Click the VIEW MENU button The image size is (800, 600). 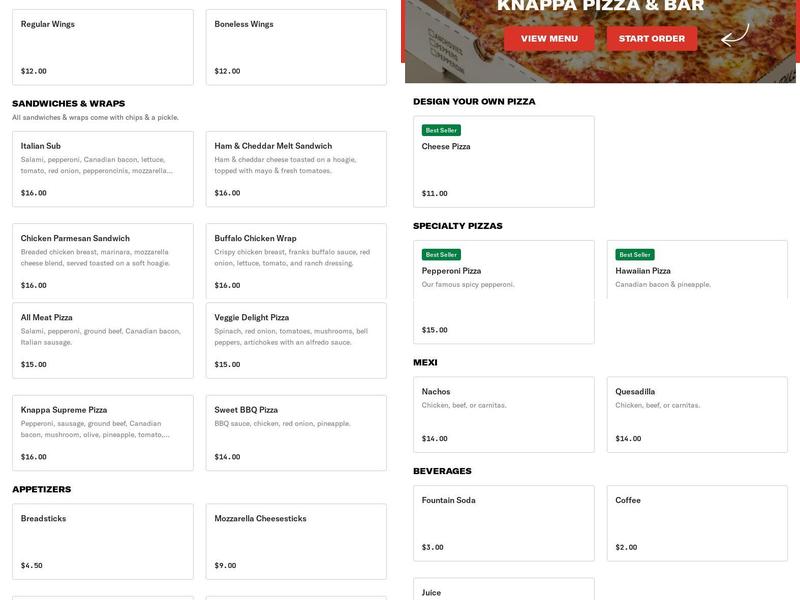(548, 38)
